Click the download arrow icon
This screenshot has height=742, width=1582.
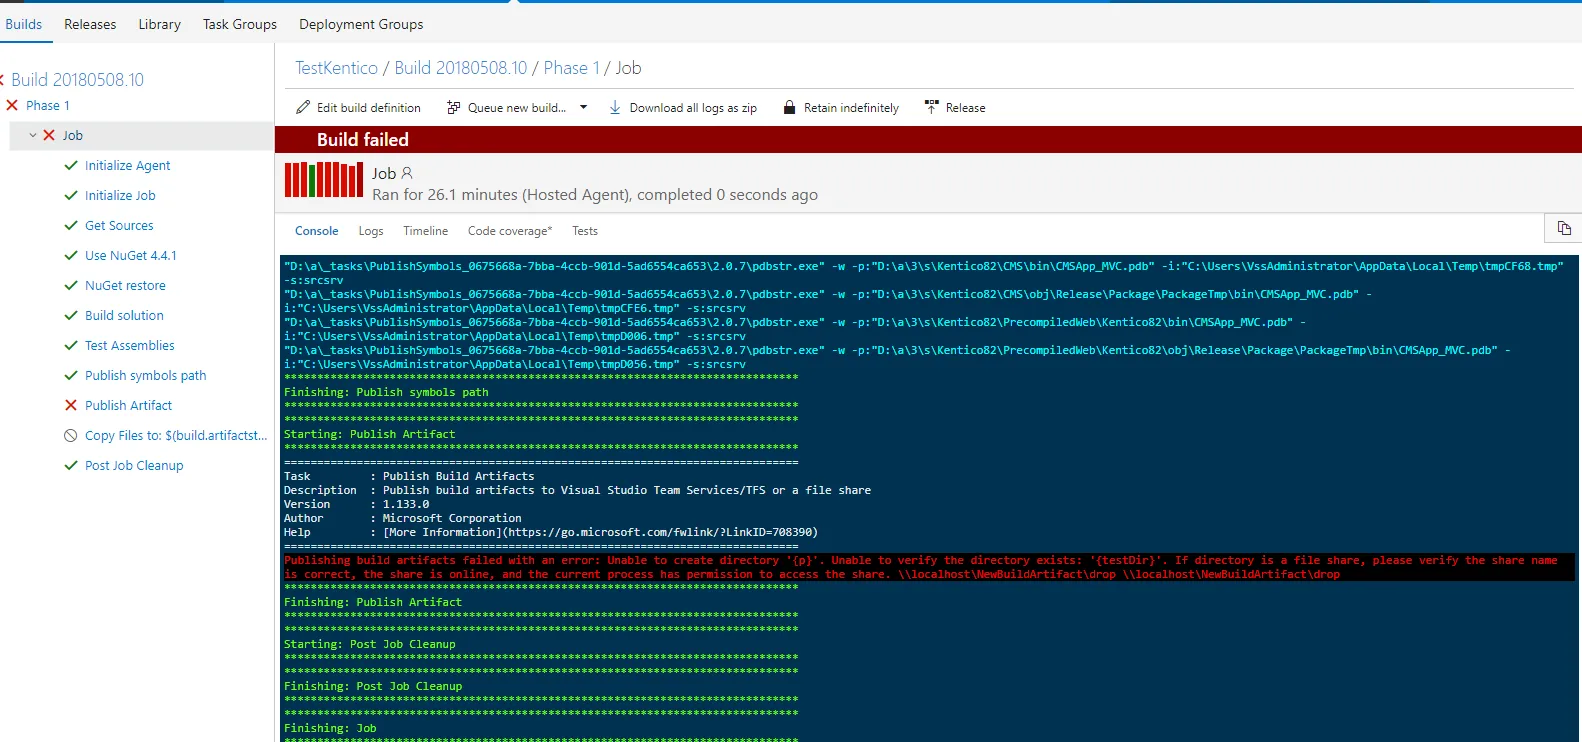coord(615,107)
